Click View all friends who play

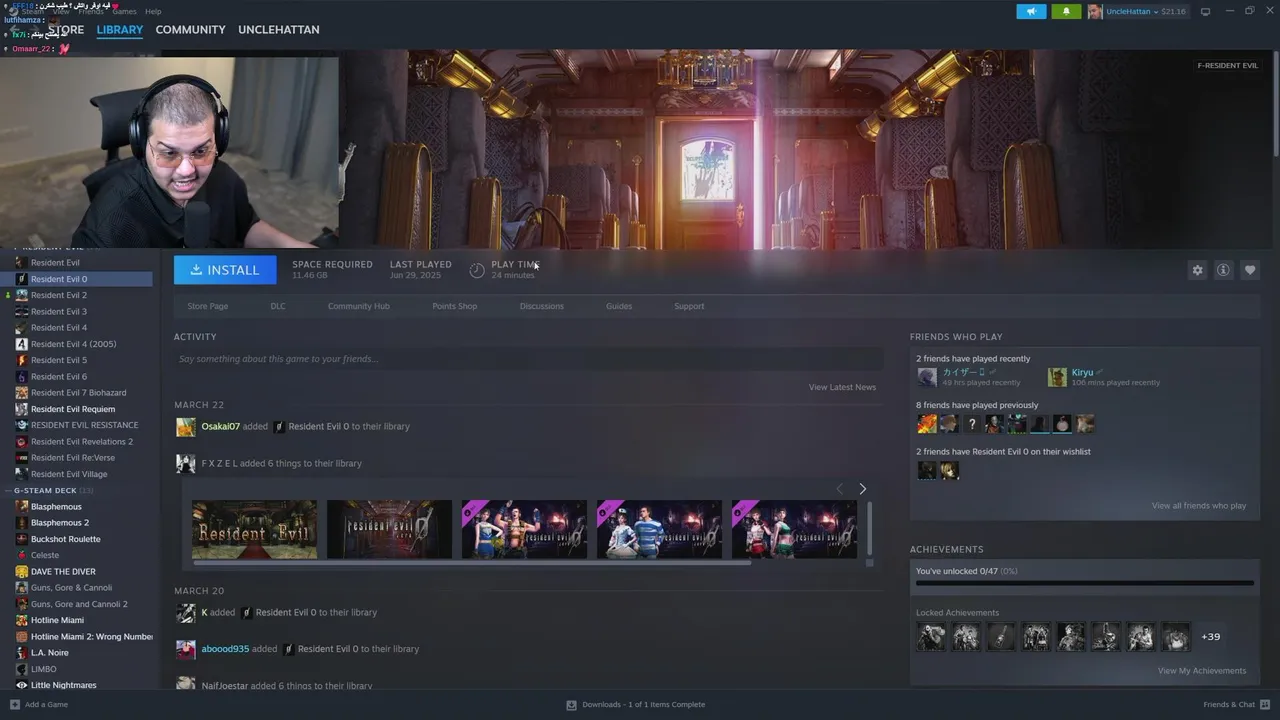[1198, 506]
